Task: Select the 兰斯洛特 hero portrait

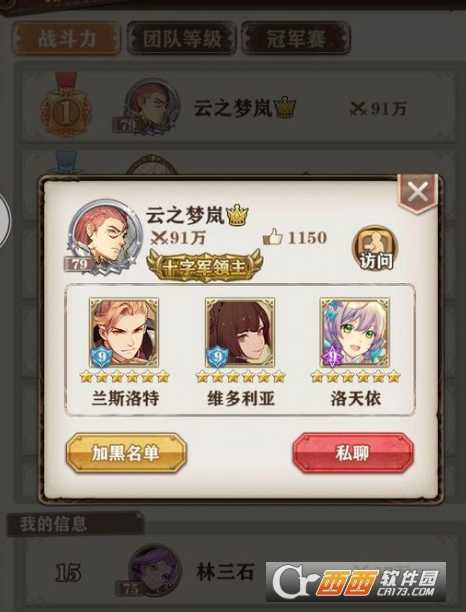Action: (x=124, y=332)
